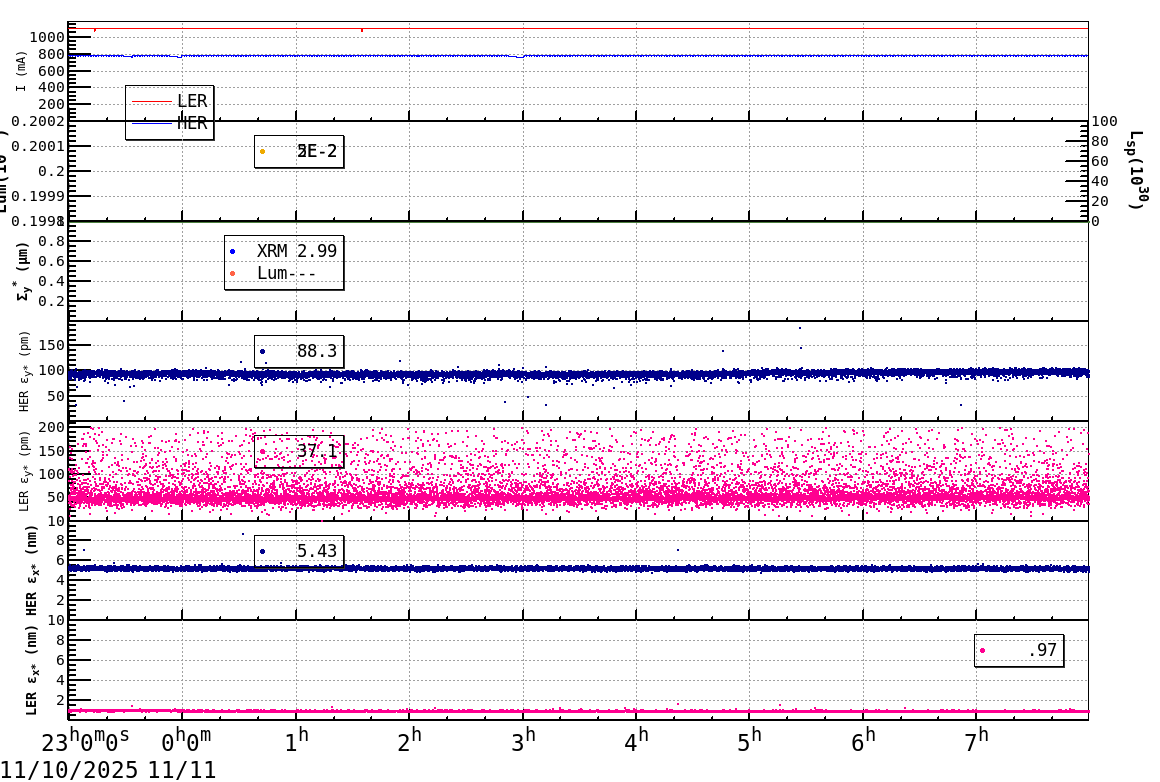Click the 23h0m0s start time label

point(85,742)
